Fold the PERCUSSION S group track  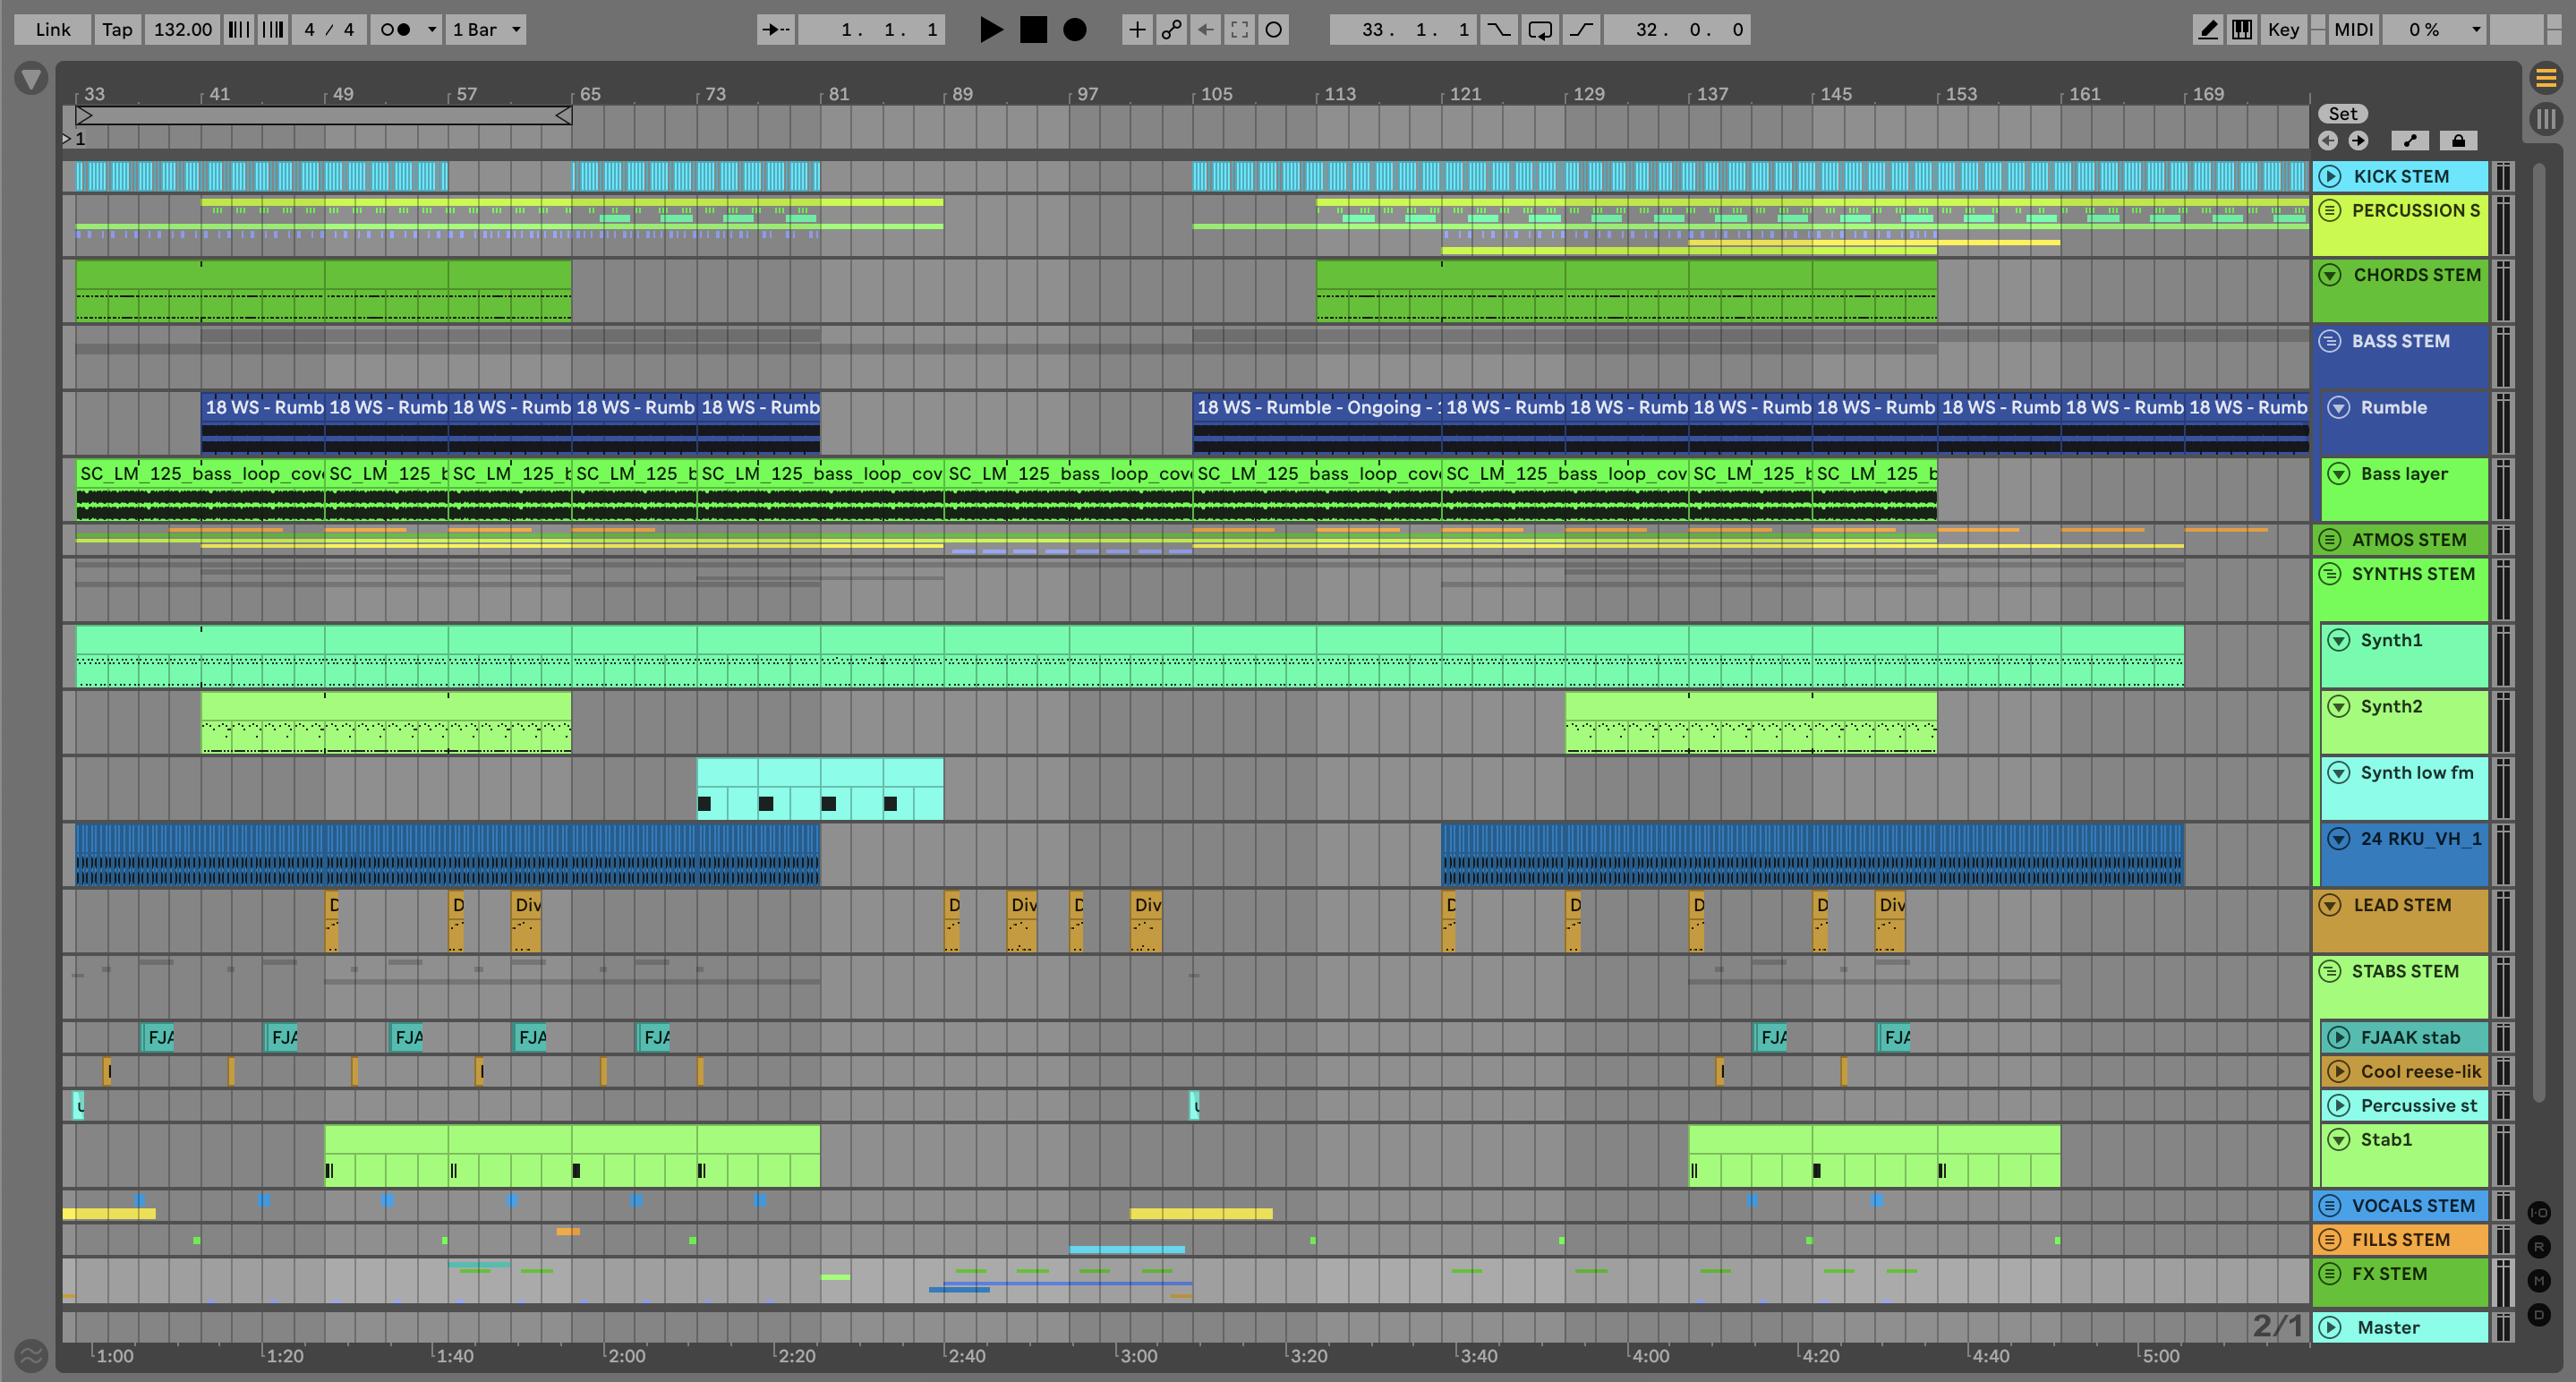[x=2330, y=210]
